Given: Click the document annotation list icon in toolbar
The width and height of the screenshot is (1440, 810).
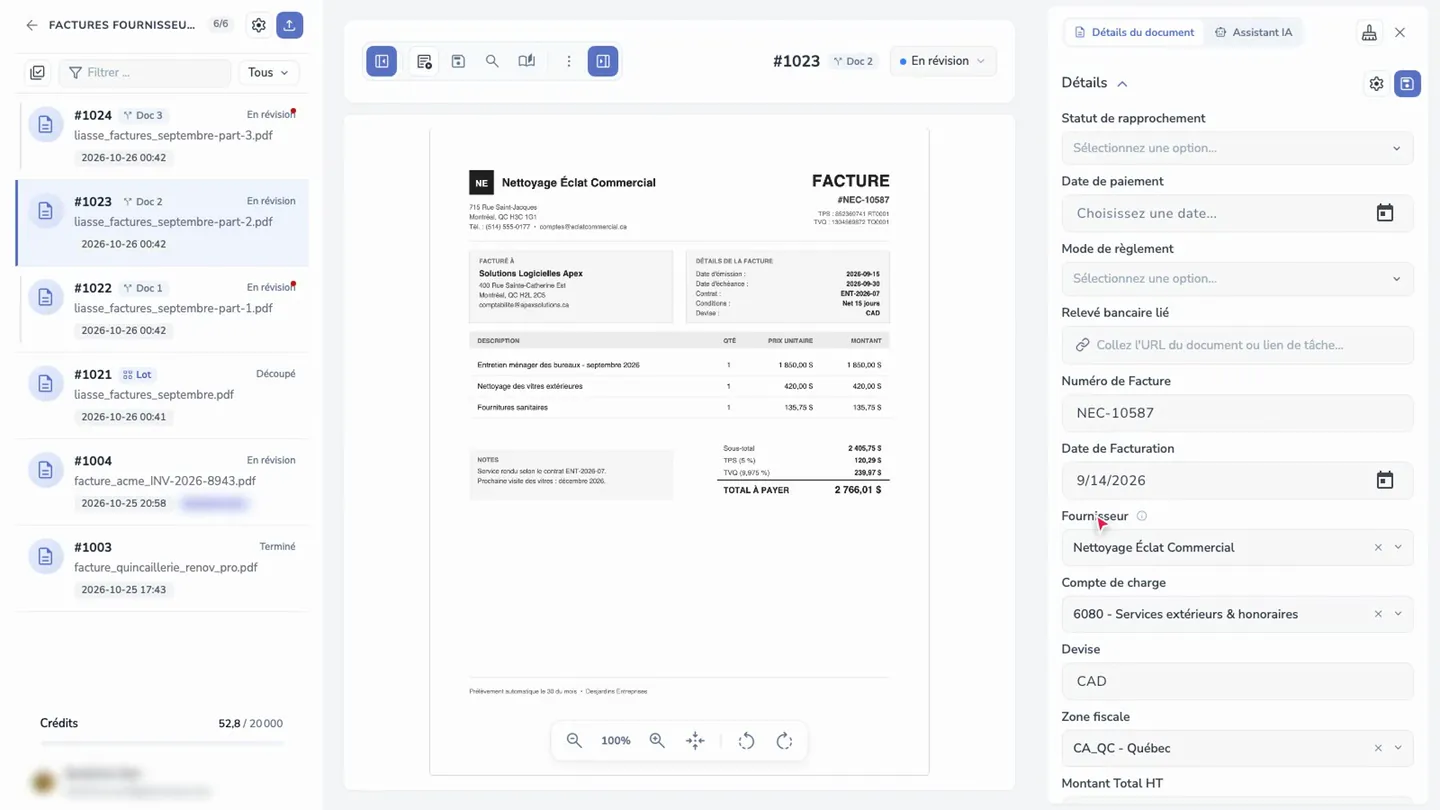Looking at the screenshot, I should point(424,61).
